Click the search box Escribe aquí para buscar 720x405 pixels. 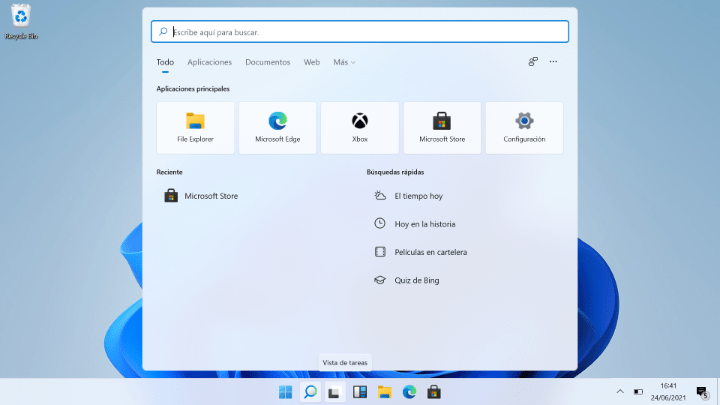(360, 32)
